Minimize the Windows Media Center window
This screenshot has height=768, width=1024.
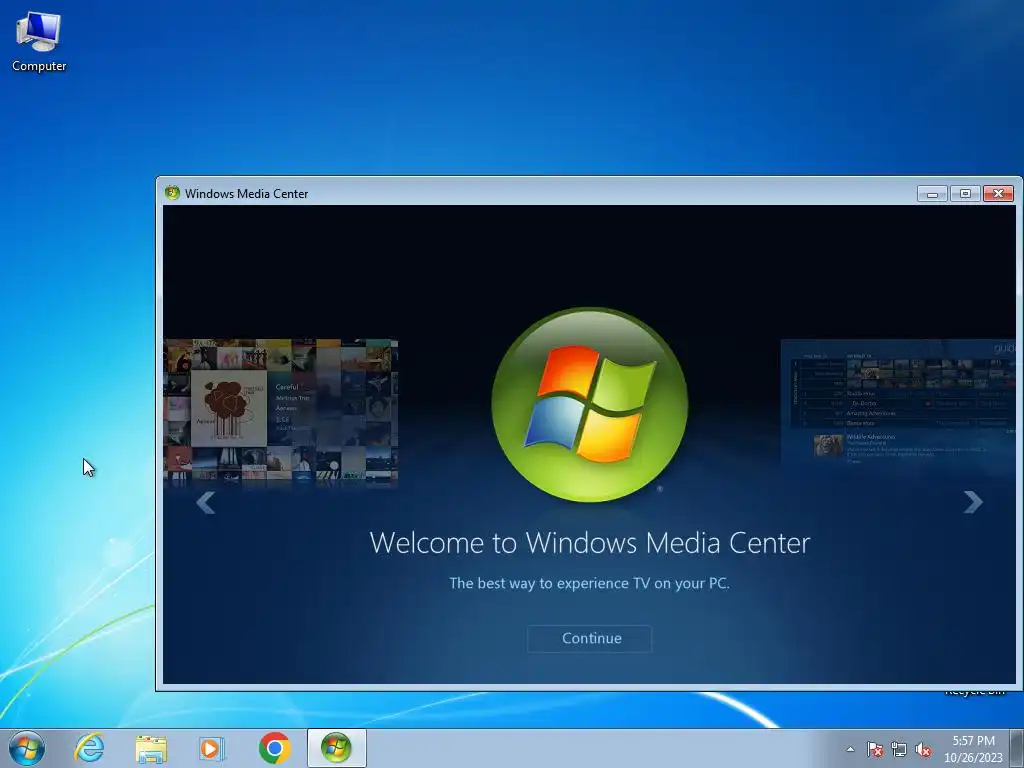coord(932,193)
